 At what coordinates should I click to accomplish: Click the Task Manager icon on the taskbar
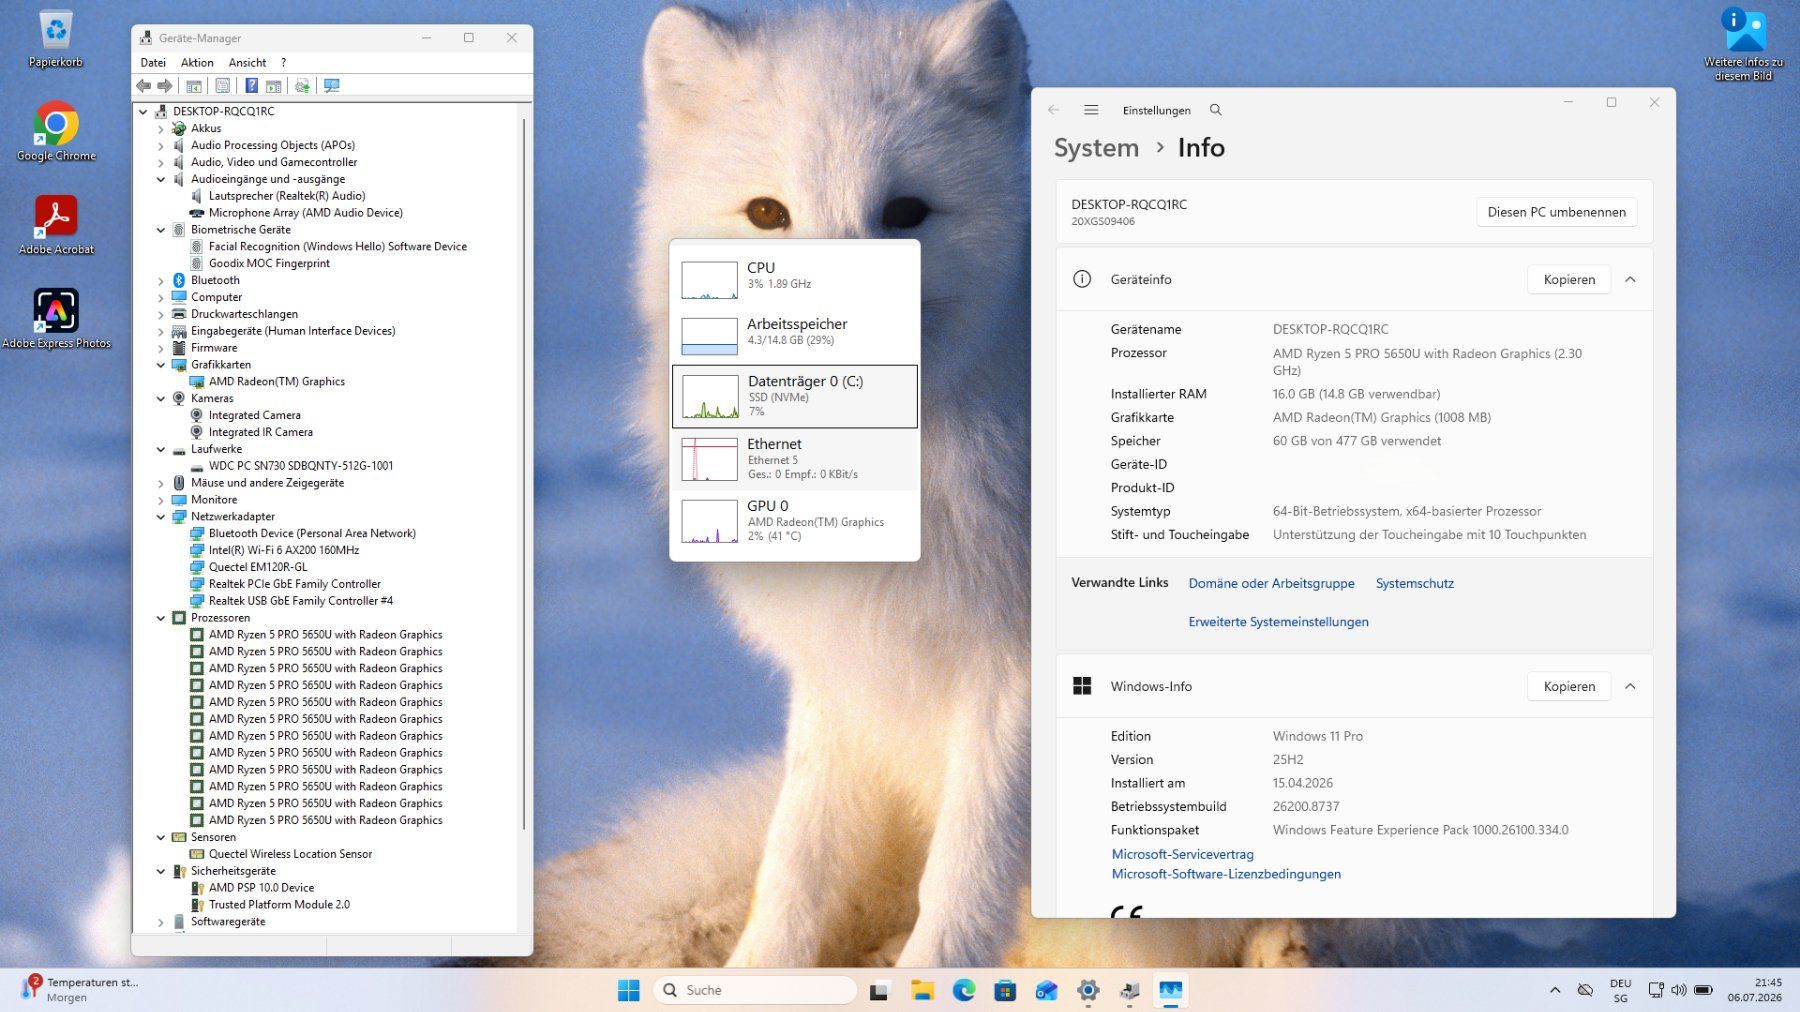point(1171,991)
